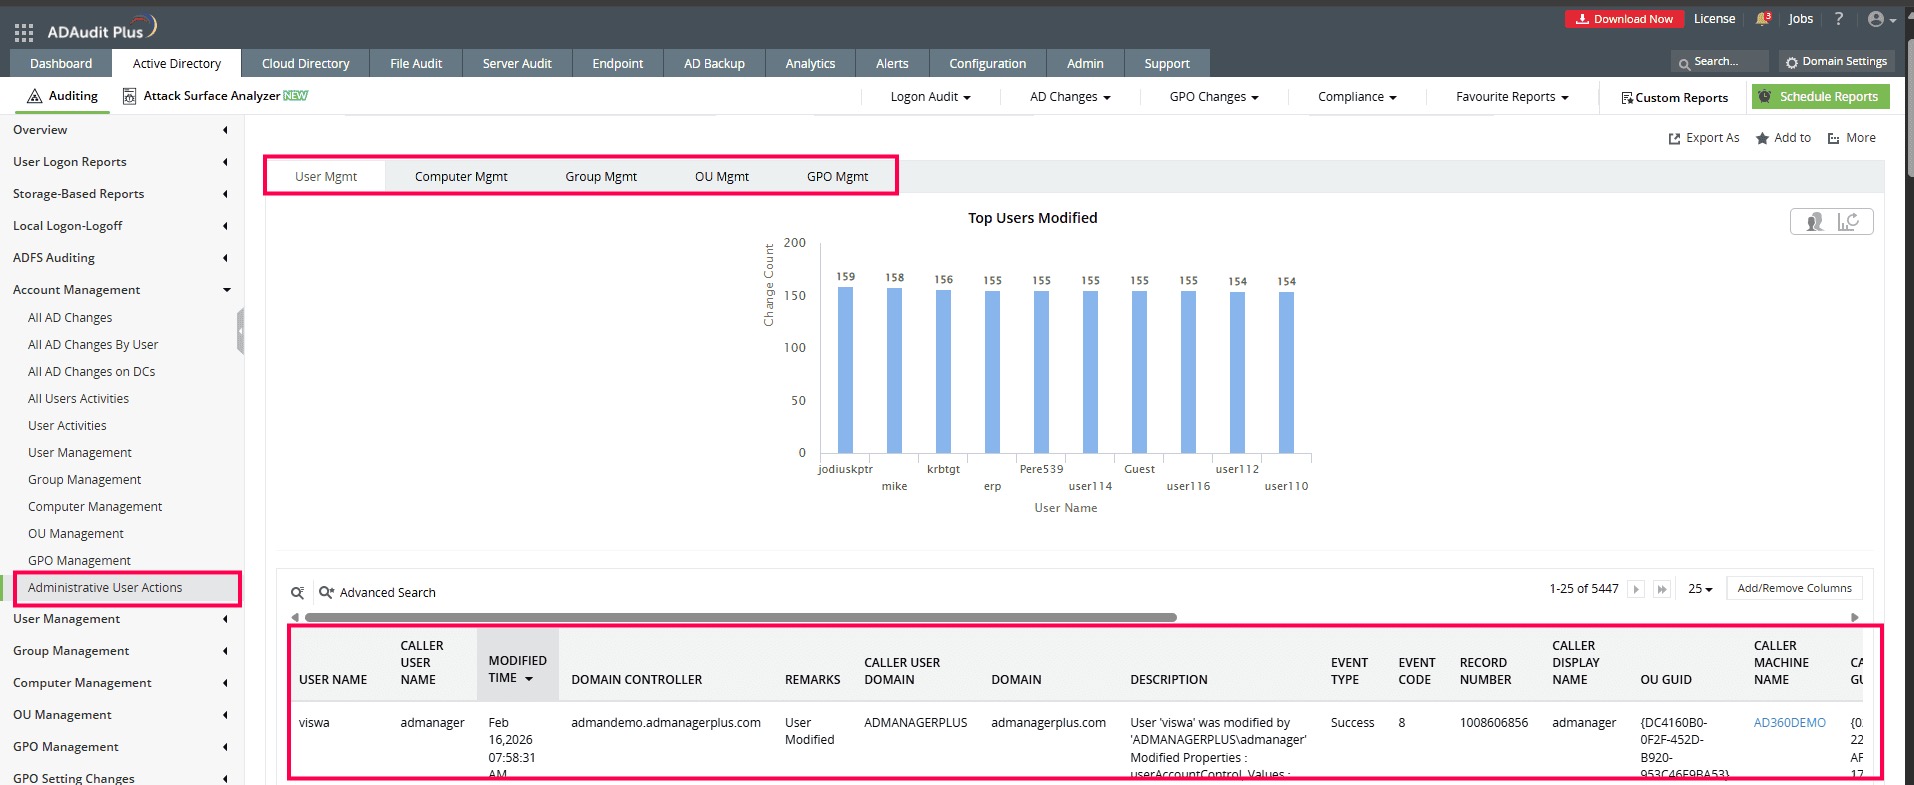Click the DOMAIN CONTROLLER column header
1914x785 pixels.
[x=636, y=680]
